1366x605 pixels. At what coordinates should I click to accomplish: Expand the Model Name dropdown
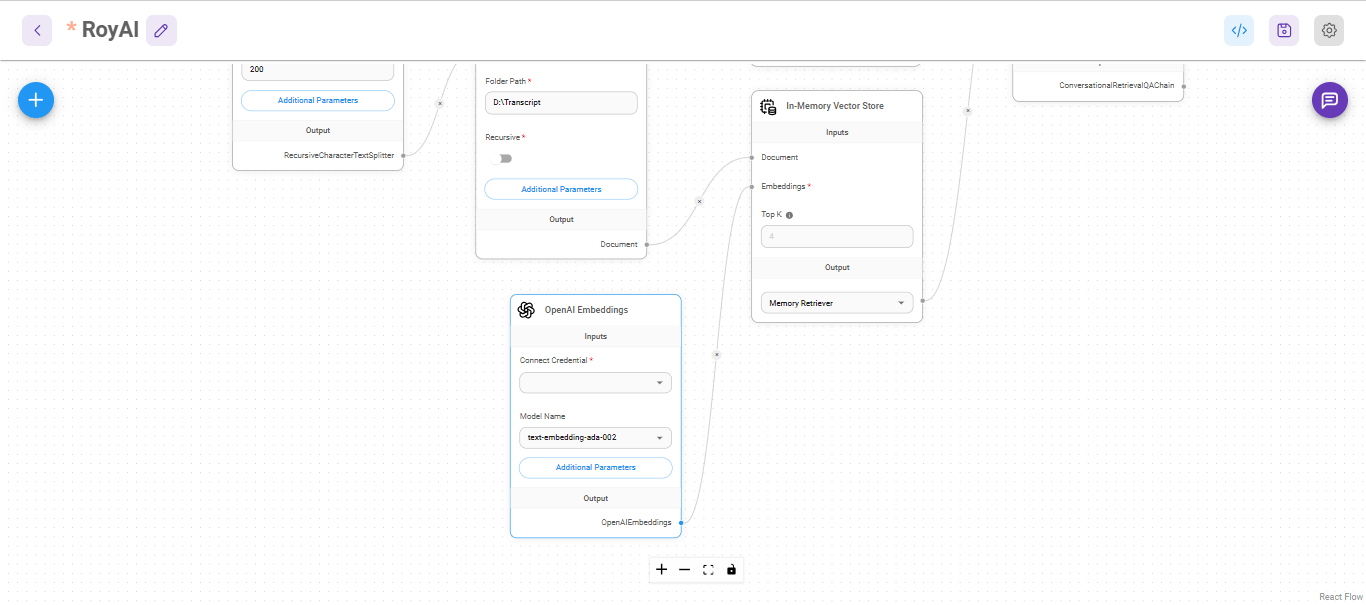click(x=595, y=438)
